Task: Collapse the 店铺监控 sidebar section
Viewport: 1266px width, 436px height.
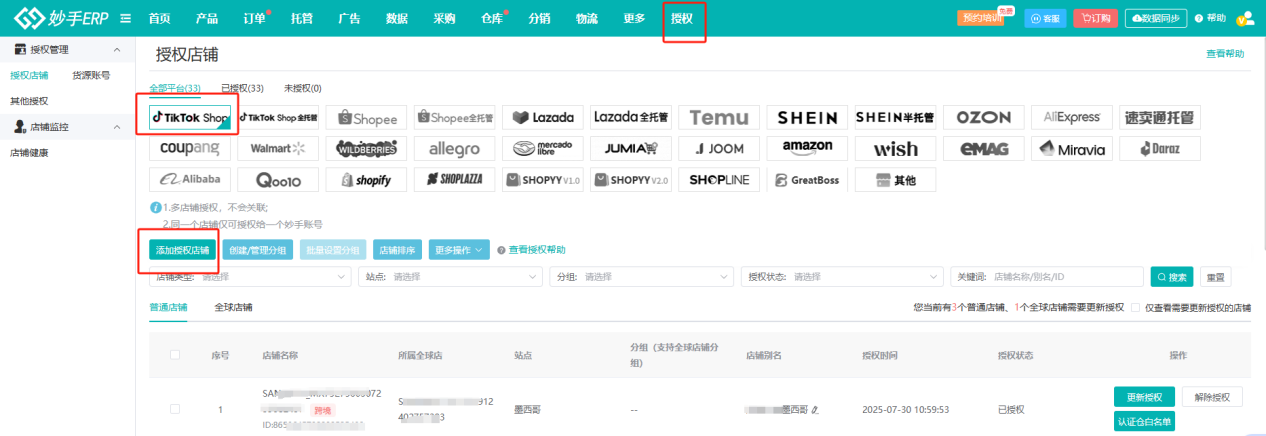Action: click(x=116, y=127)
